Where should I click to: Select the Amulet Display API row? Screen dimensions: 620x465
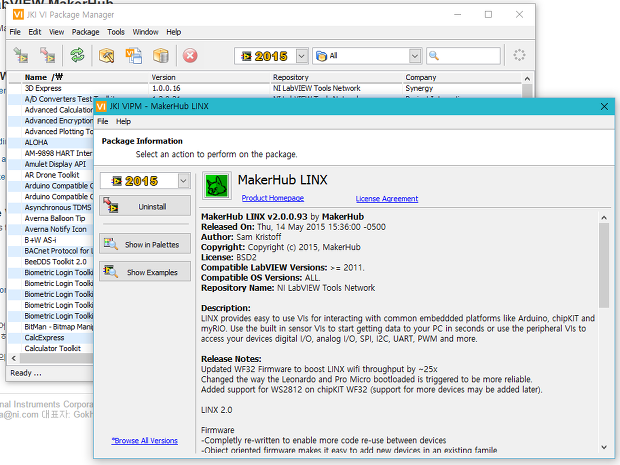[x=51, y=164]
